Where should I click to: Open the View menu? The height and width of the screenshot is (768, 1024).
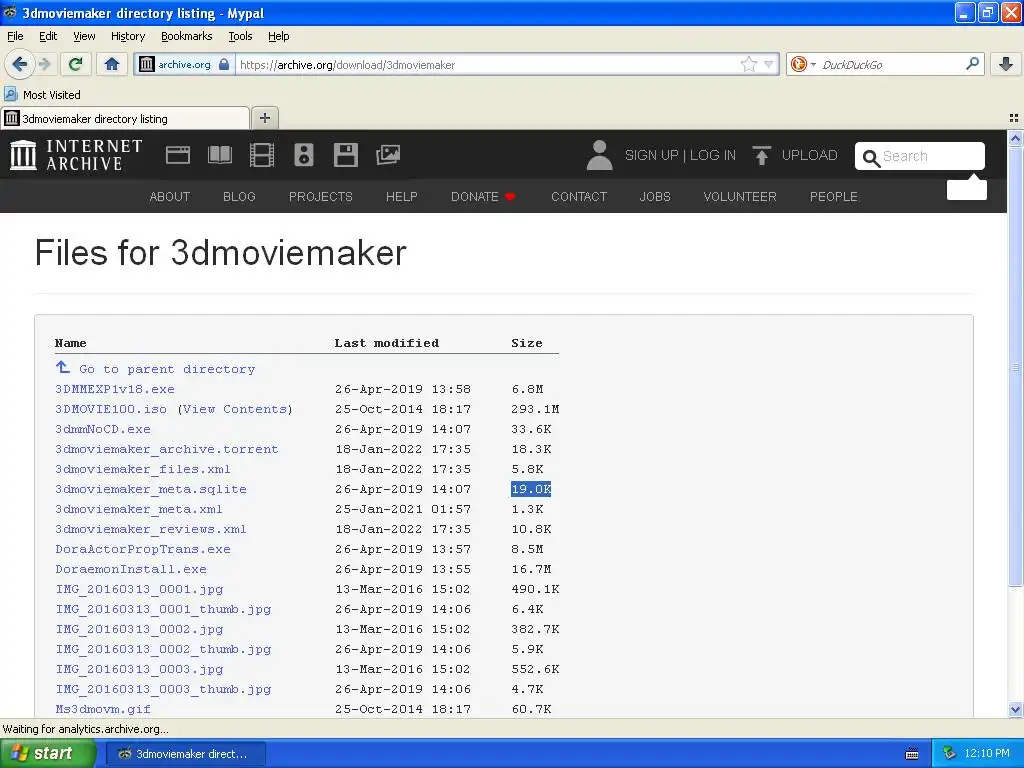84,36
